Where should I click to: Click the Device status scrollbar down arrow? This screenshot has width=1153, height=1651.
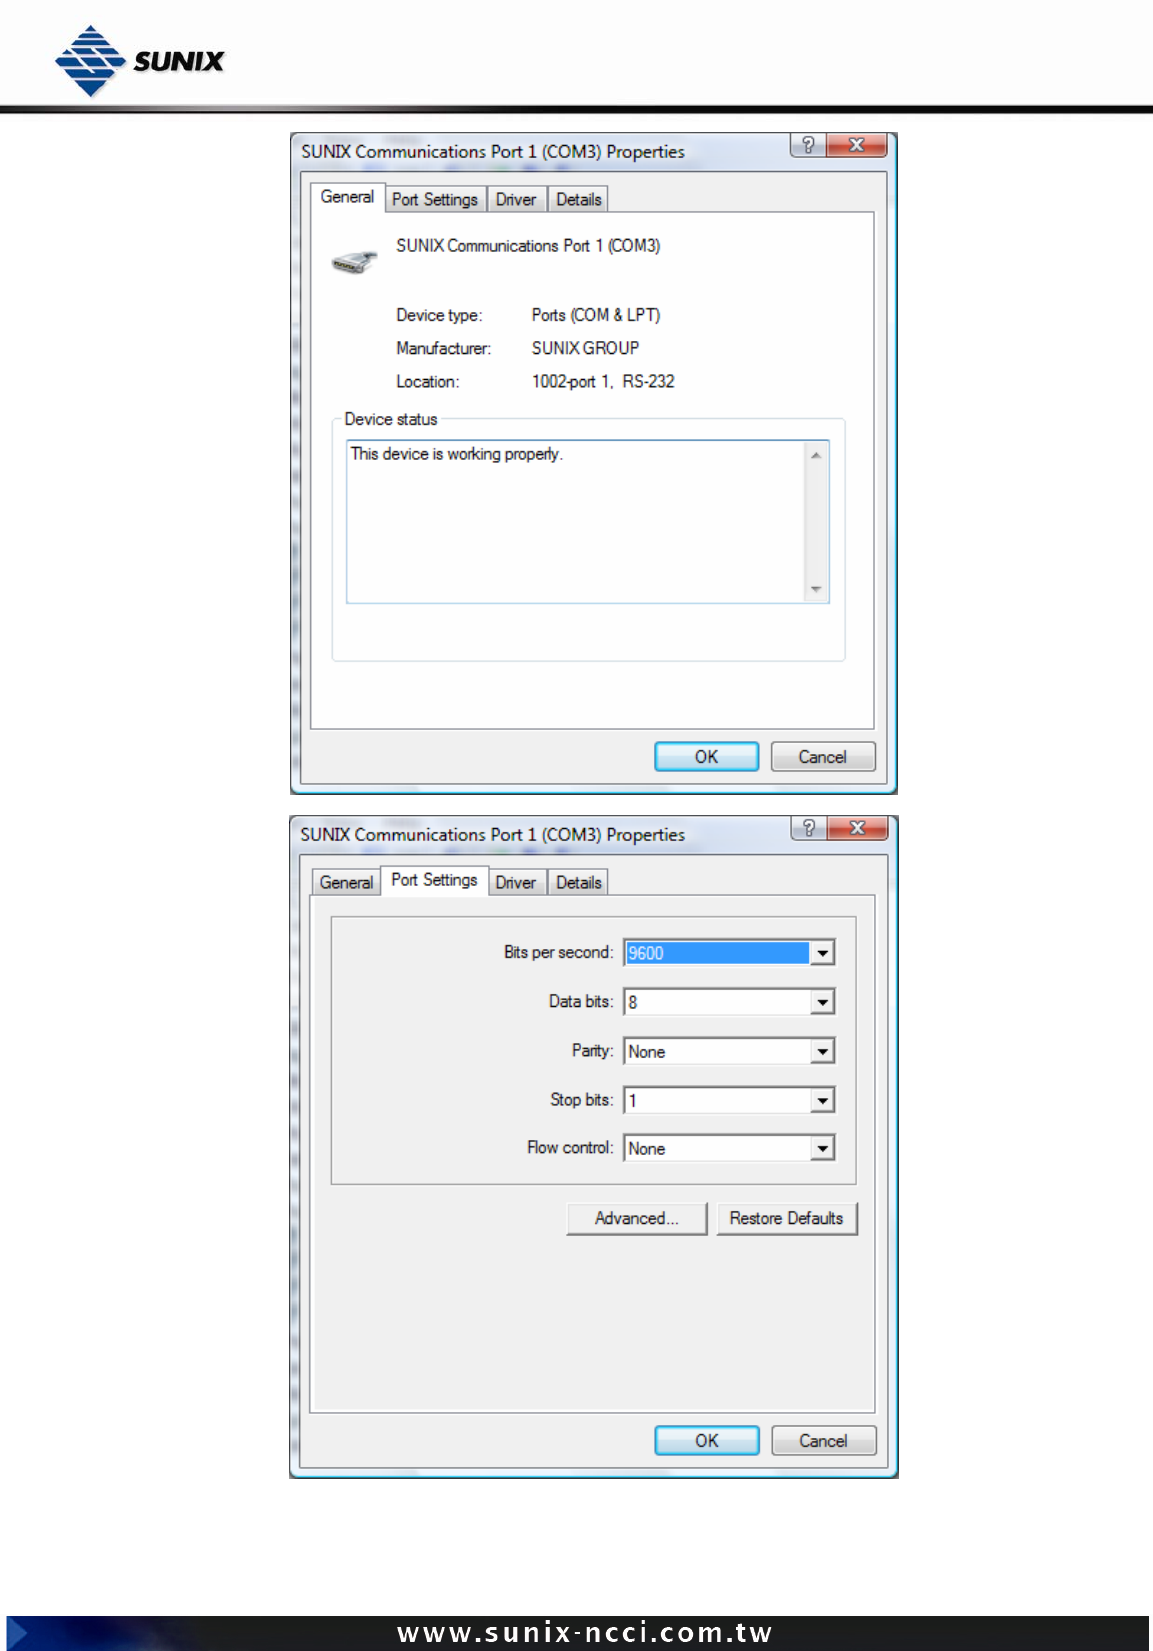pos(816,589)
